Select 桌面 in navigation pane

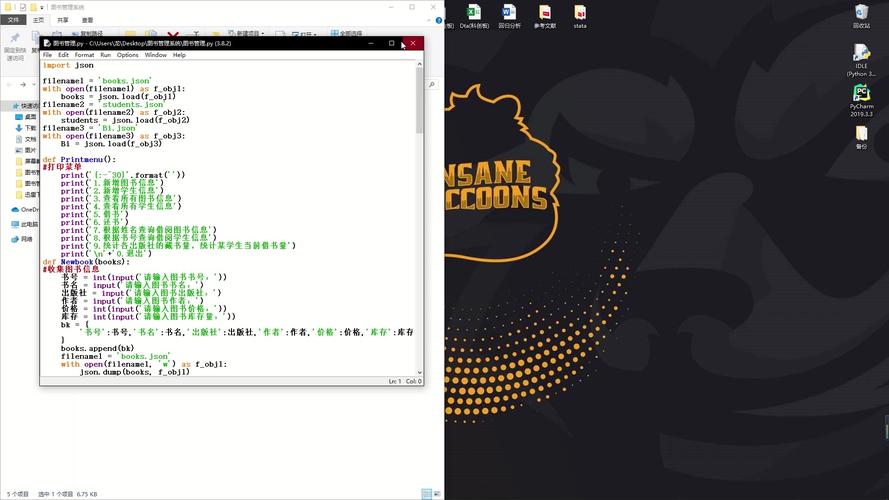[x=26, y=117]
